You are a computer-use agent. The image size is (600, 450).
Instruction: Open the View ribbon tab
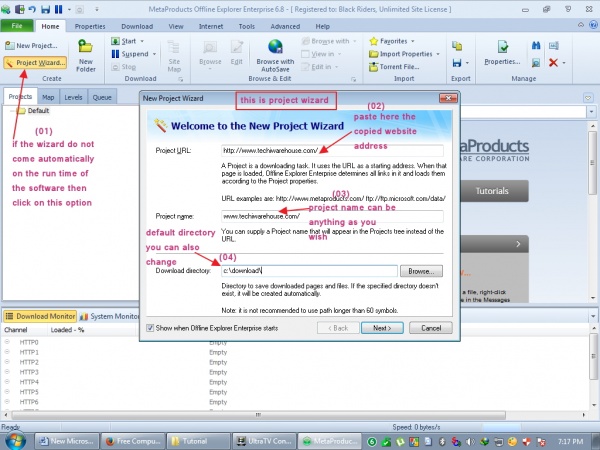176,26
